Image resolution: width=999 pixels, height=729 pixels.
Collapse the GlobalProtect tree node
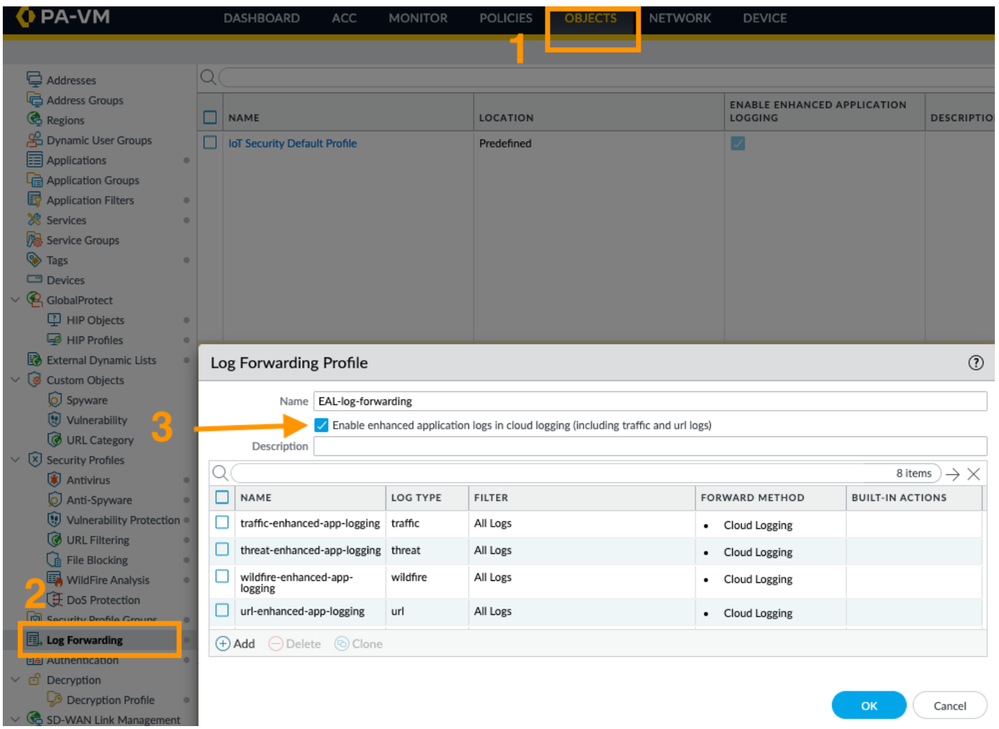tap(15, 300)
